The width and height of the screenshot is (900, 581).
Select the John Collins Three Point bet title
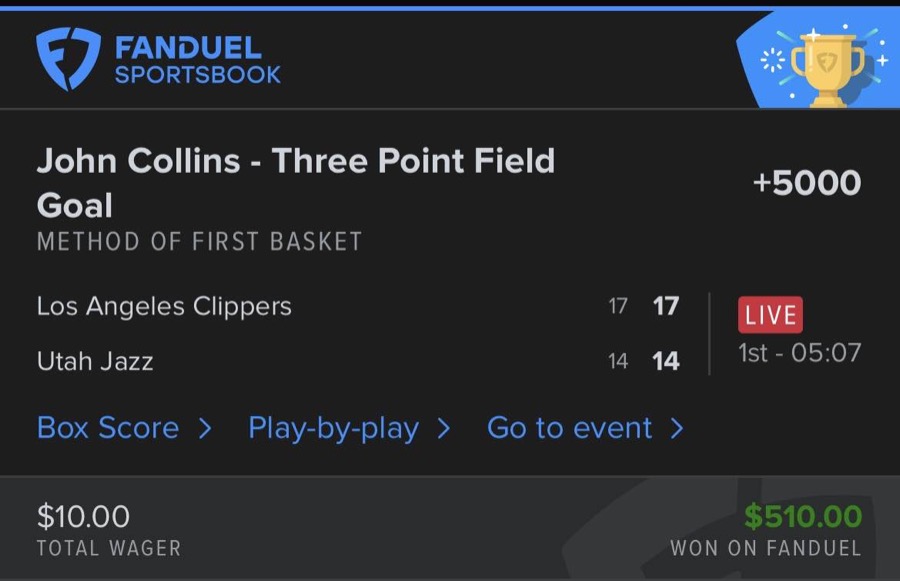pos(296,183)
